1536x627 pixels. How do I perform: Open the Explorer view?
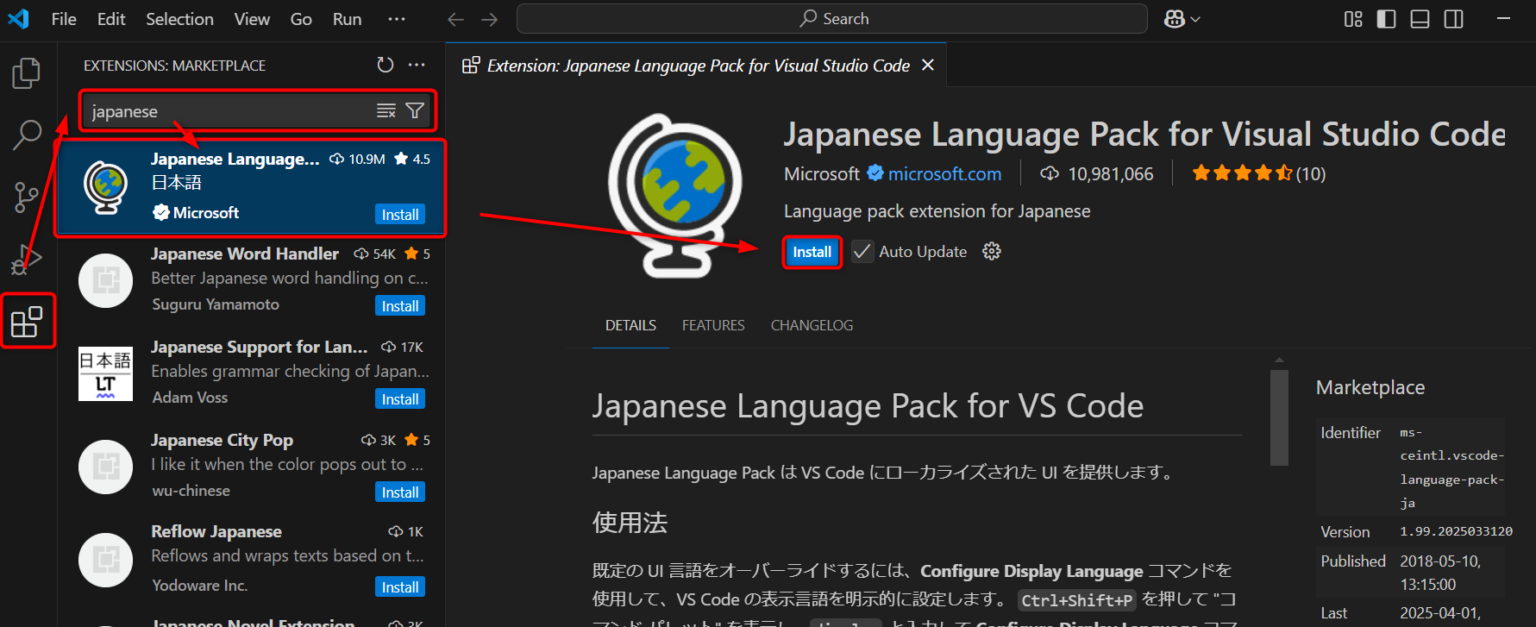pos(27,72)
